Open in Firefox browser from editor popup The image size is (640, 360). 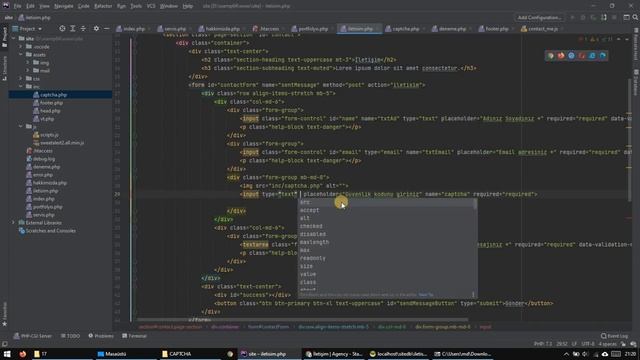point(561,56)
